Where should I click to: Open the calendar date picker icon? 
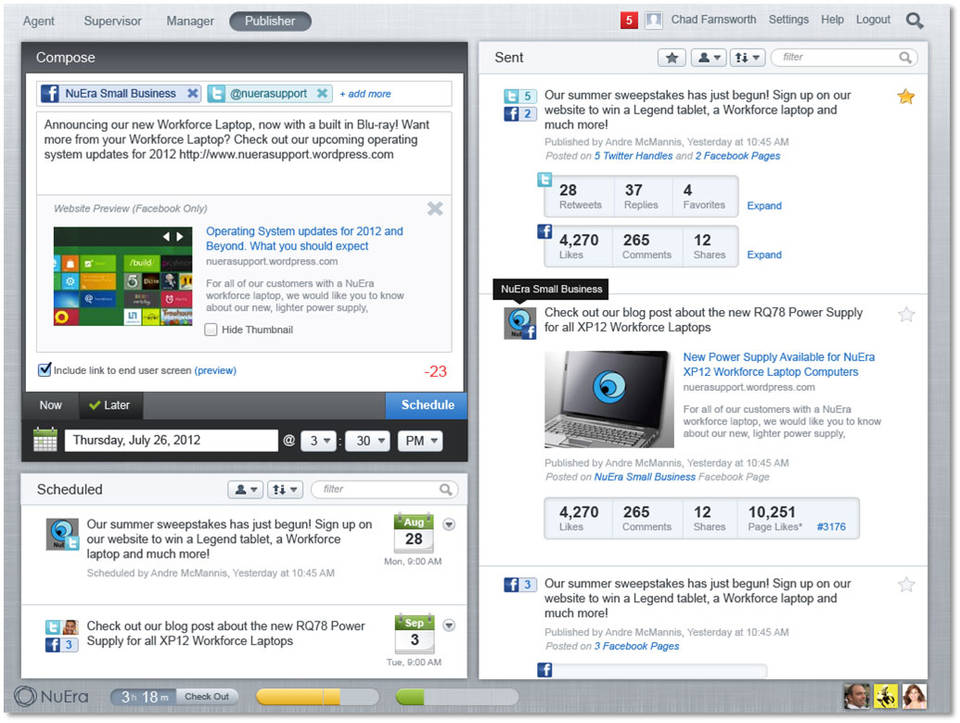click(x=45, y=440)
